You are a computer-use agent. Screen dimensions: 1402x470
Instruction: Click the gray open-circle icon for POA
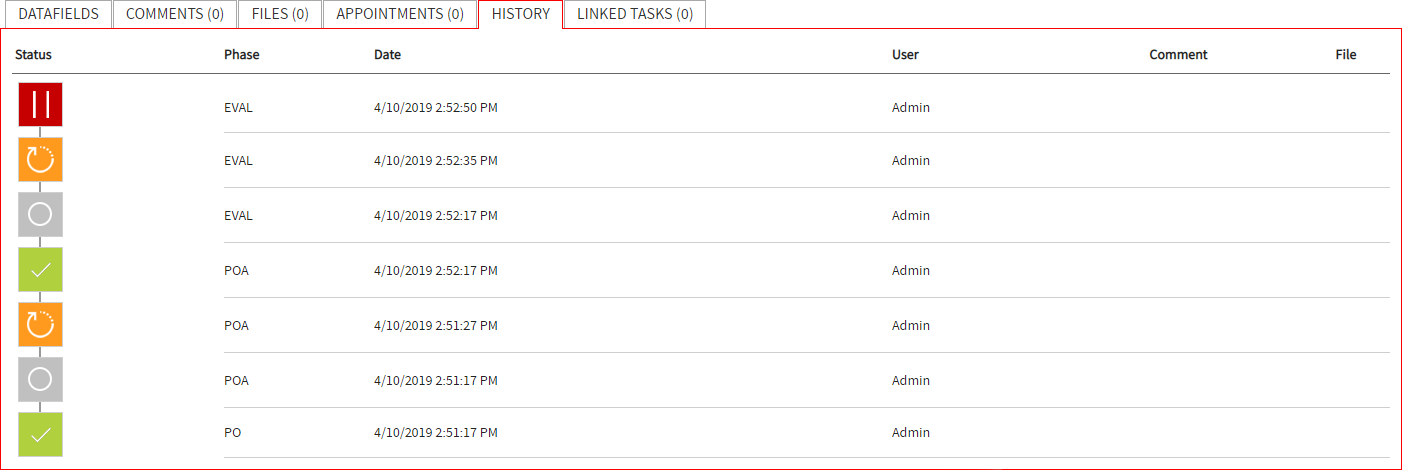point(40,380)
